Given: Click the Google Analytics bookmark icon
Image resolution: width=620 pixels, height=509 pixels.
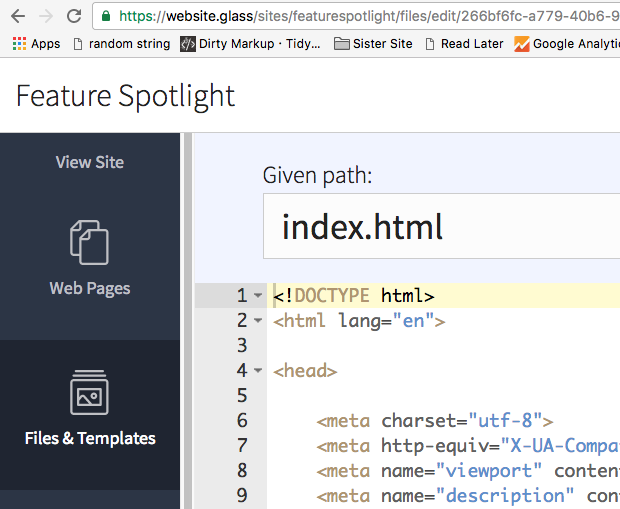Looking at the screenshot, I should pos(522,44).
